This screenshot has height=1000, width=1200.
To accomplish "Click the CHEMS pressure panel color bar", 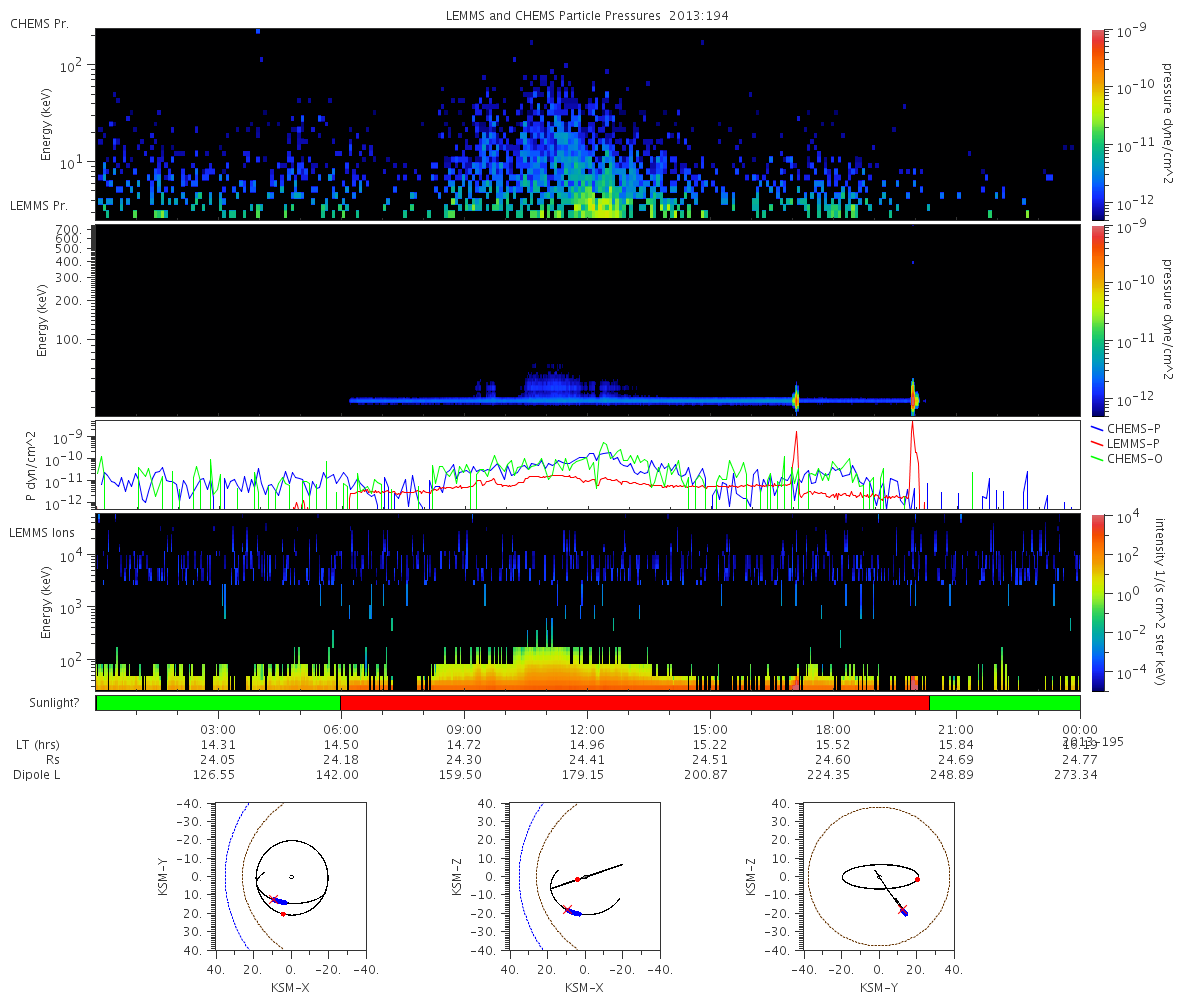I will pos(1098,124).
